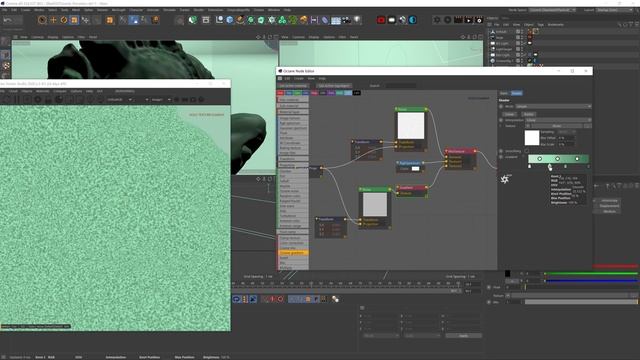Click the white texture color swatch in shader panel
This screenshot has height=360, width=640.
532,138
